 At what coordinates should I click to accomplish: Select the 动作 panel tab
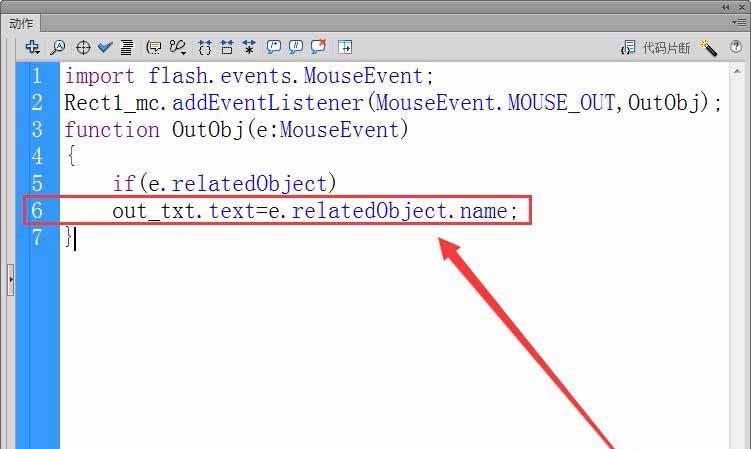click(x=21, y=23)
